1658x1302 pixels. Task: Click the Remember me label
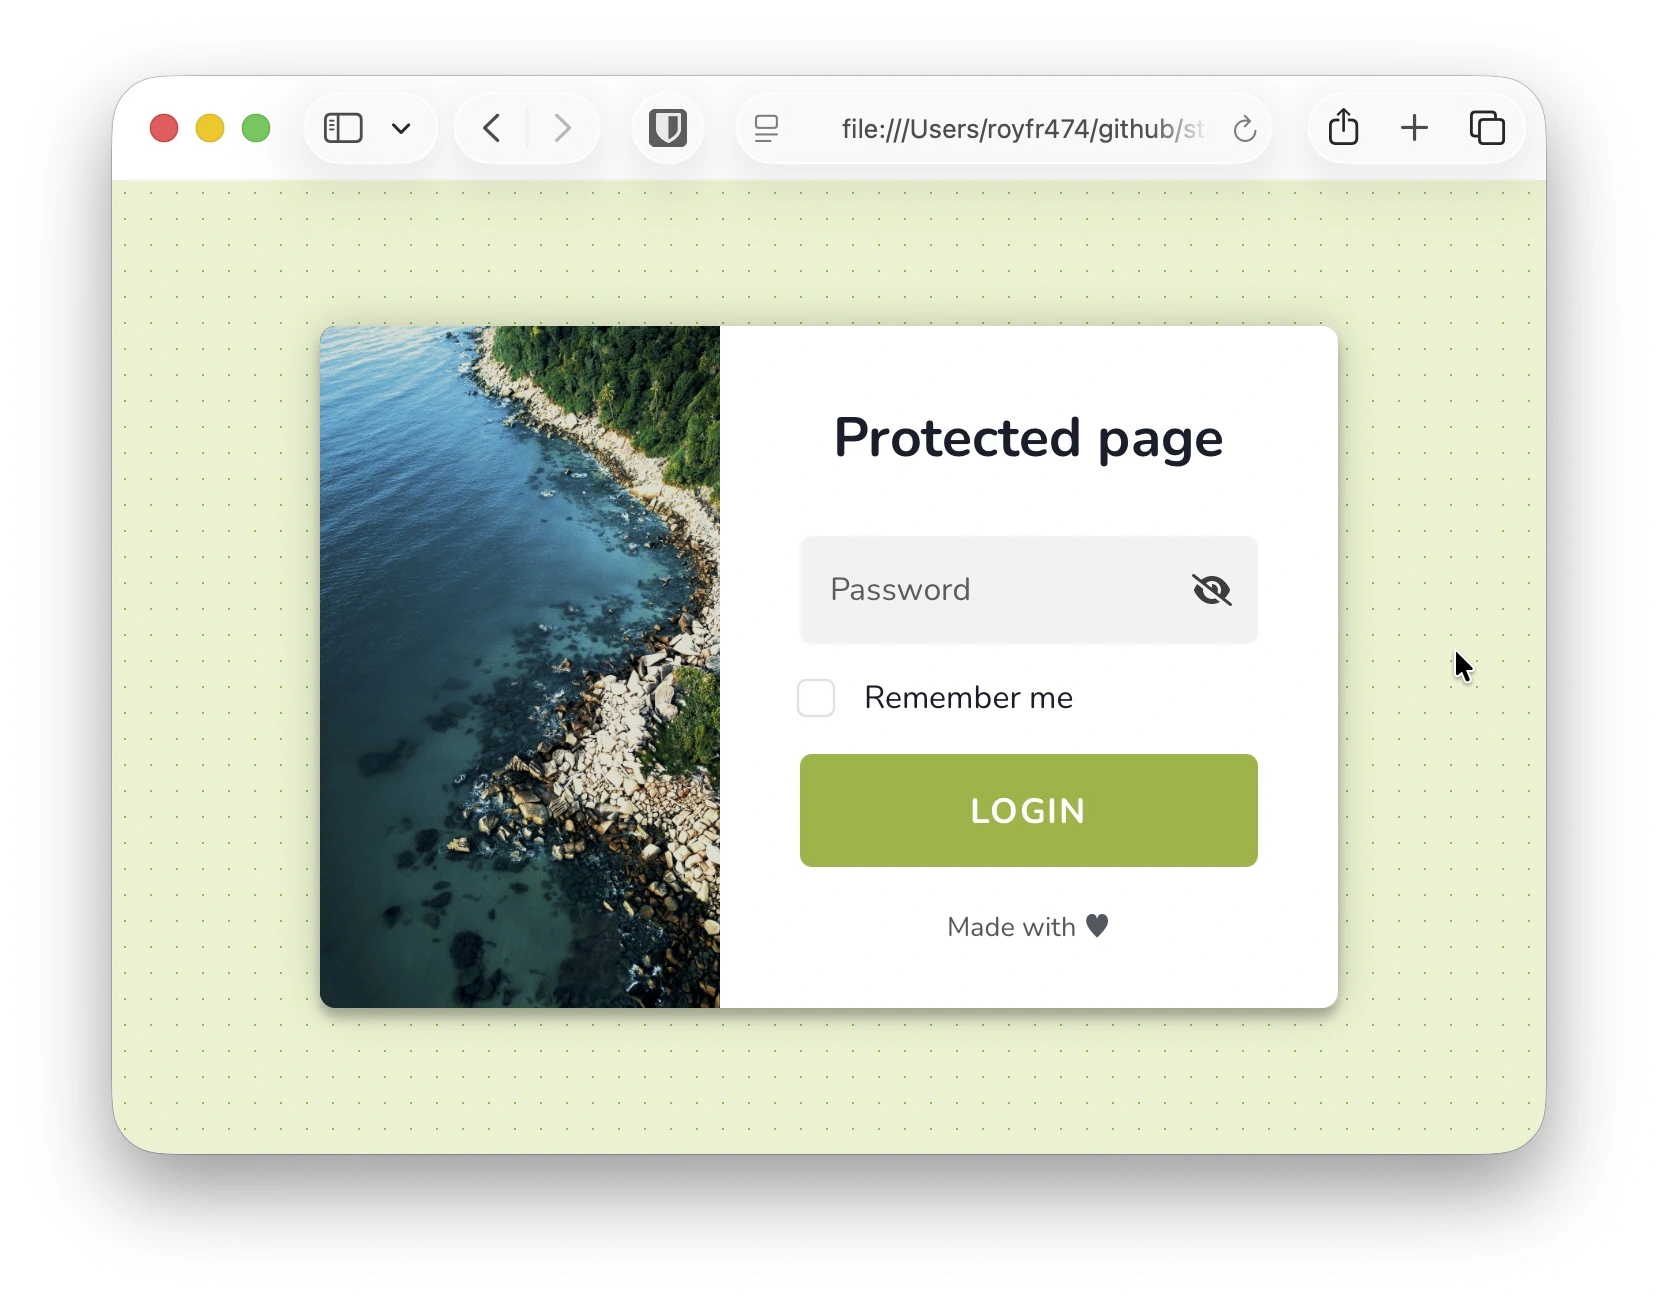(968, 698)
